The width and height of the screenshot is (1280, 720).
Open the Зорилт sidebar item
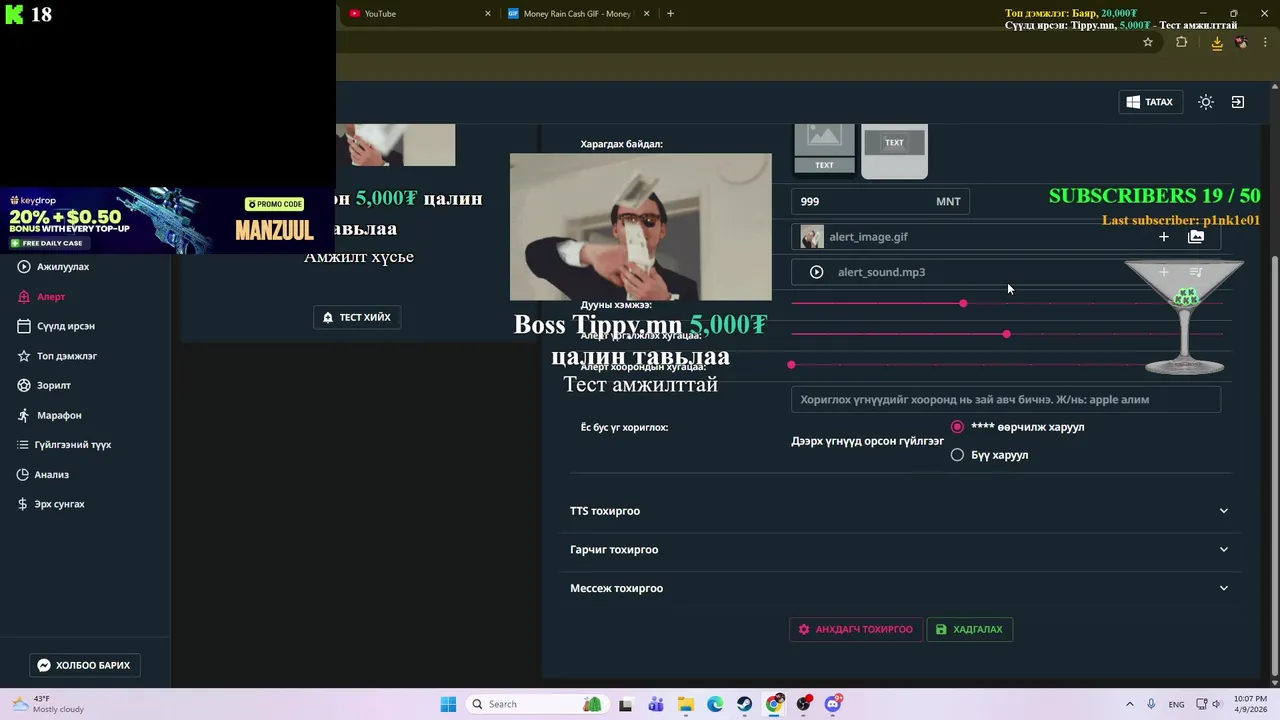coord(45,385)
